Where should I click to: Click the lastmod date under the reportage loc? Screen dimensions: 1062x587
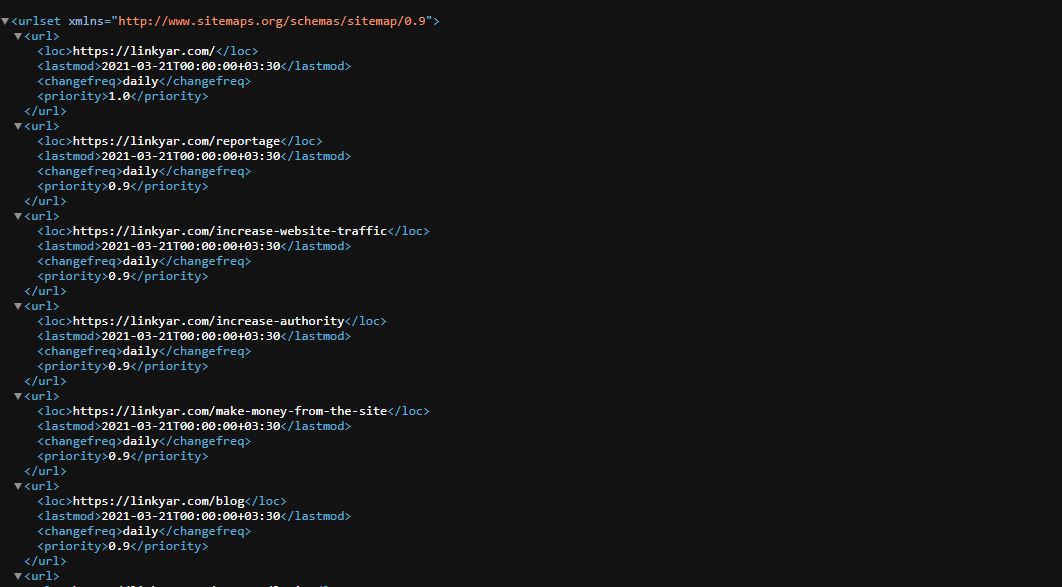[x=191, y=156]
